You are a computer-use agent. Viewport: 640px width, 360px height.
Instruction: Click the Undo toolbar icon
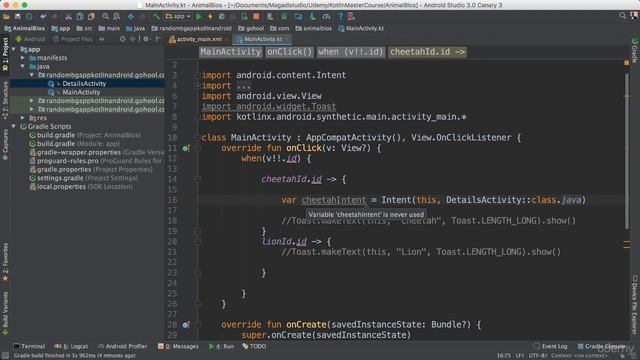(43, 17)
